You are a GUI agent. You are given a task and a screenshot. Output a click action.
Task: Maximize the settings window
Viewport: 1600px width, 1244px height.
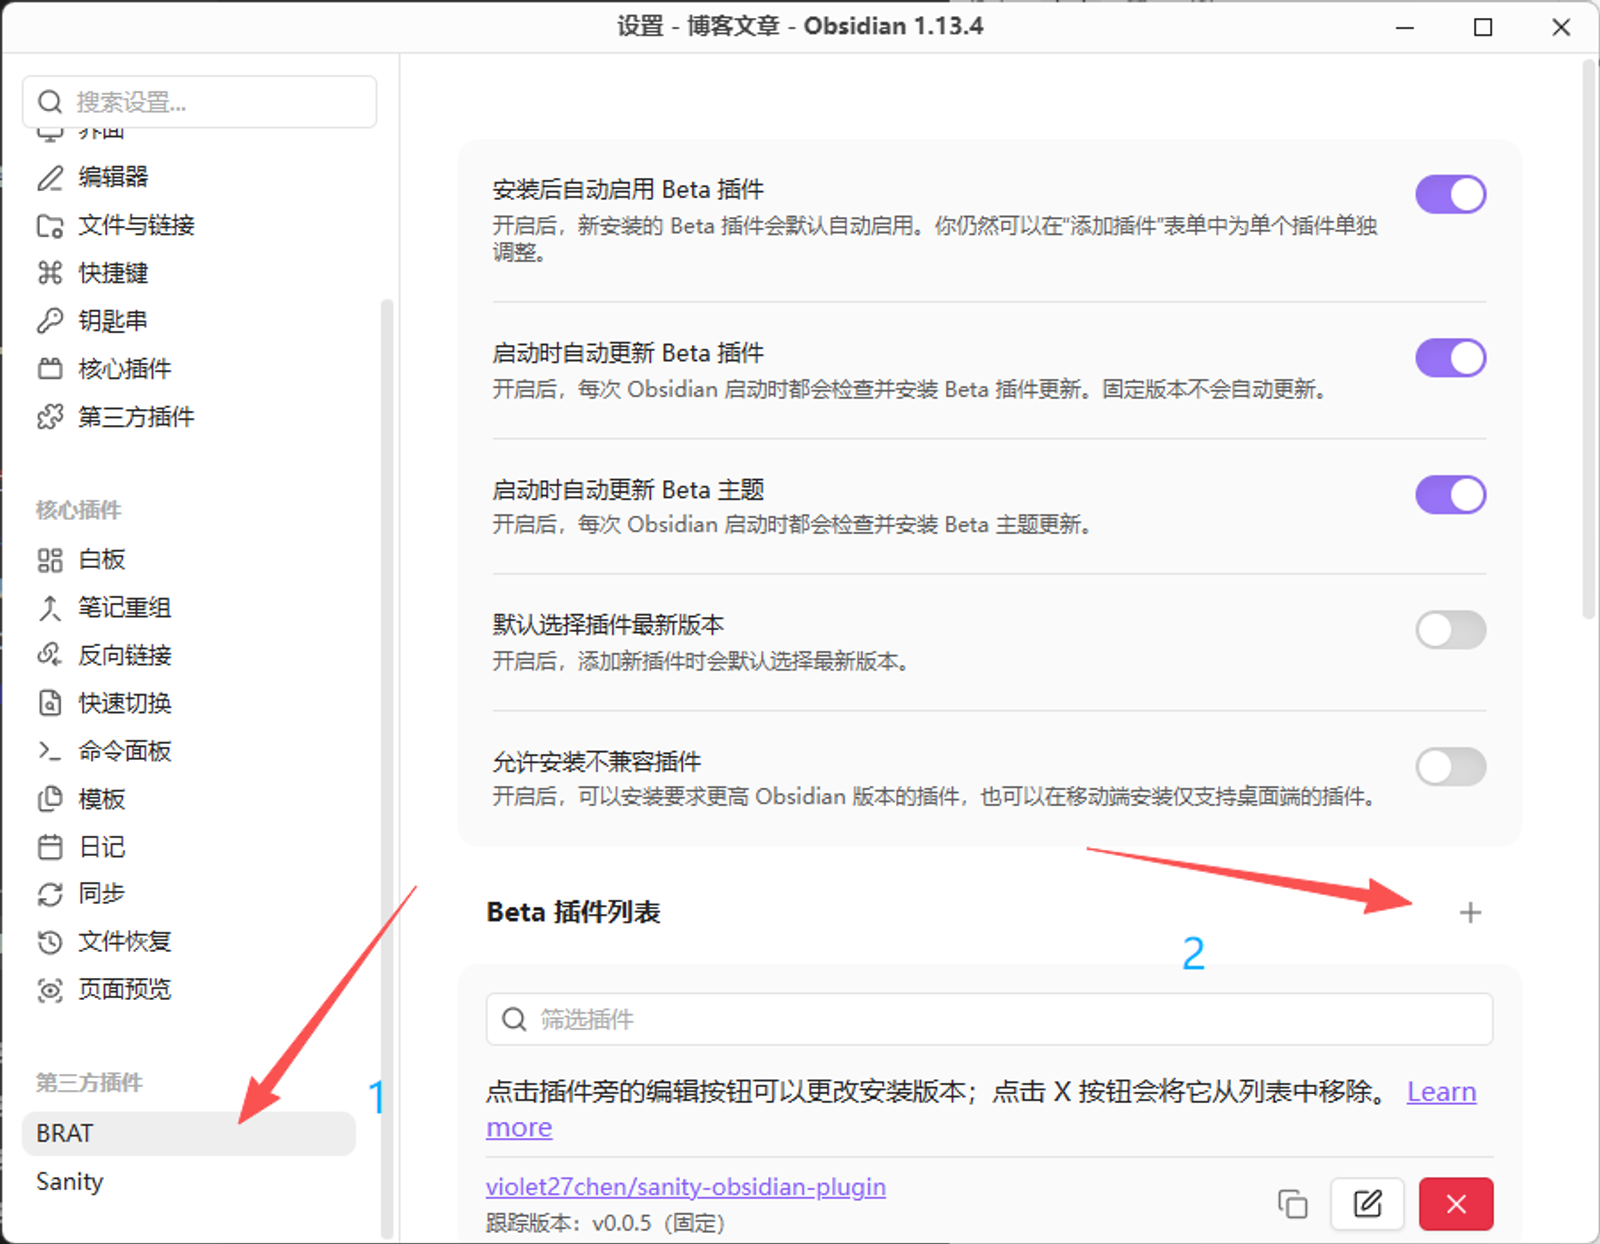[1483, 27]
